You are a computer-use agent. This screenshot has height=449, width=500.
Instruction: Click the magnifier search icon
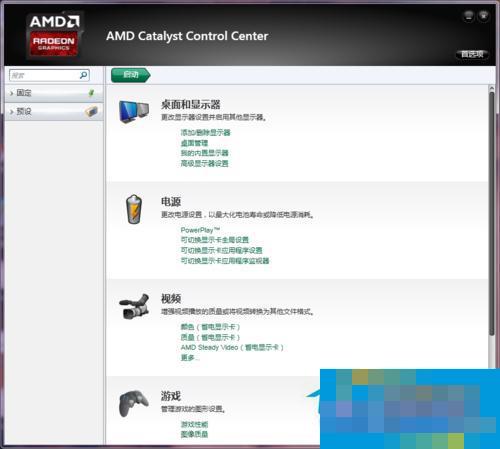(84, 75)
